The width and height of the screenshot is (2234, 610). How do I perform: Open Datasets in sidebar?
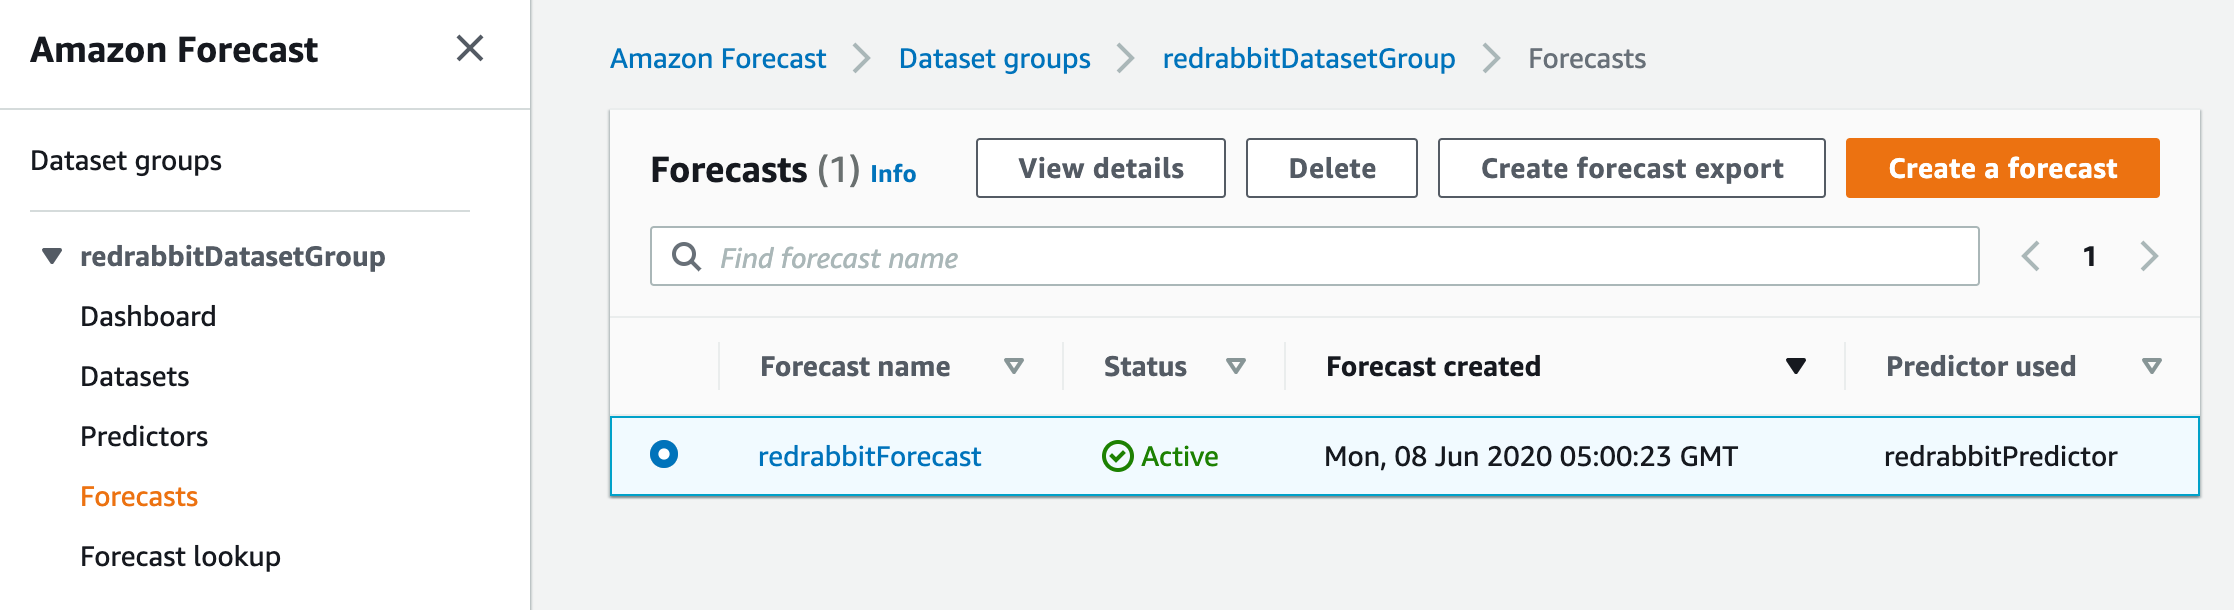(x=135, y=377)
